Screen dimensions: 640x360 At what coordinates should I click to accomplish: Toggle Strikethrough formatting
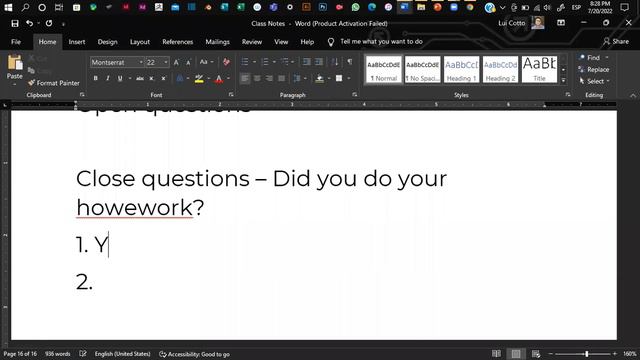(x=140, y=78)
